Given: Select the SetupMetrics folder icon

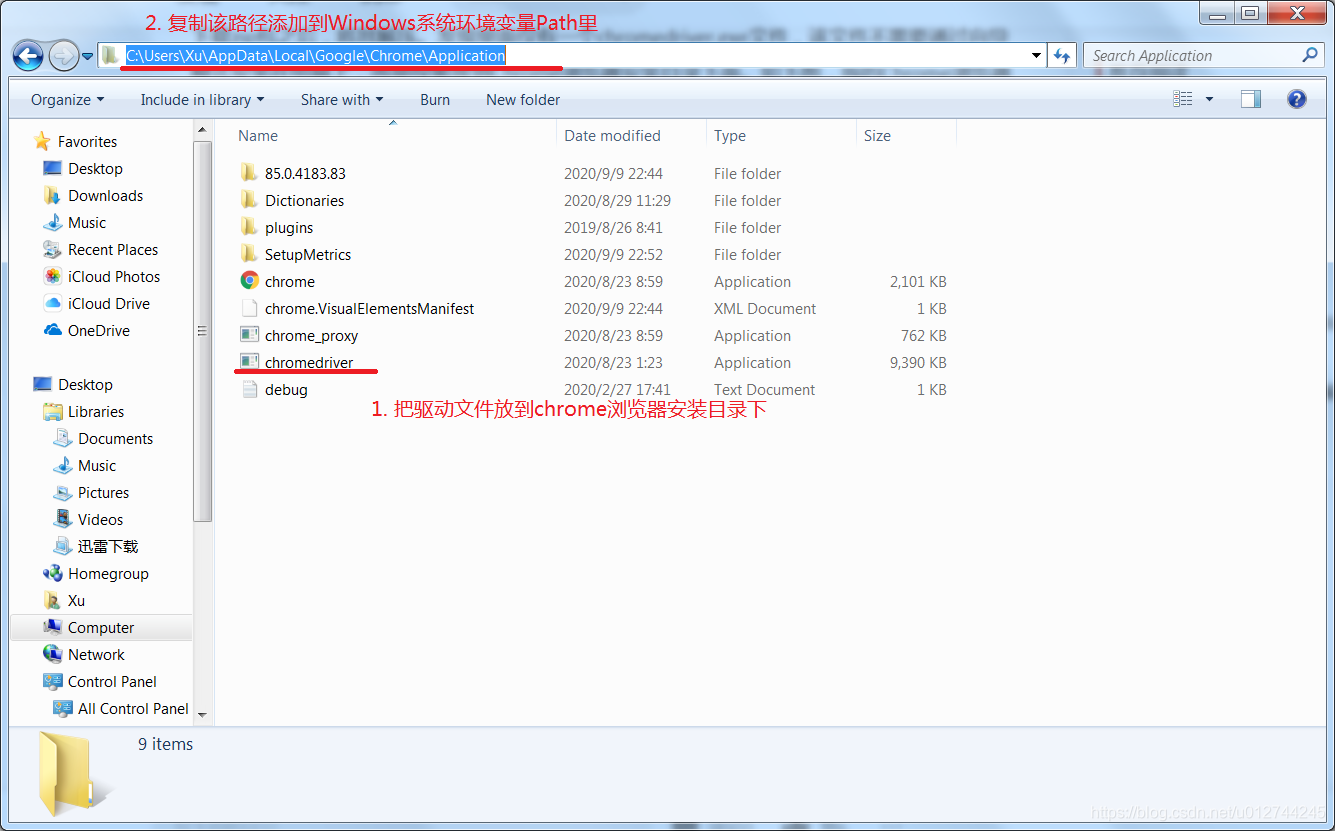Looking at the screenshot, I should point(249,254).
